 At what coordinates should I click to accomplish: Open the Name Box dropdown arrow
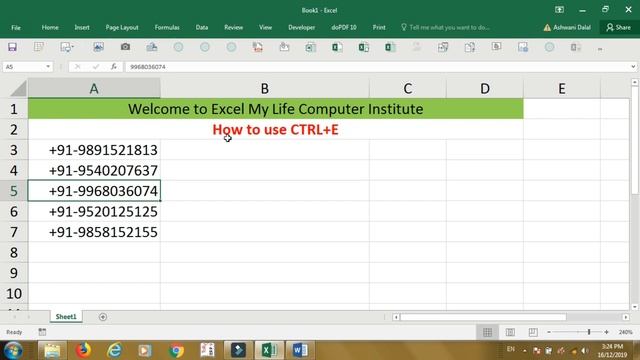click(48, 67)
